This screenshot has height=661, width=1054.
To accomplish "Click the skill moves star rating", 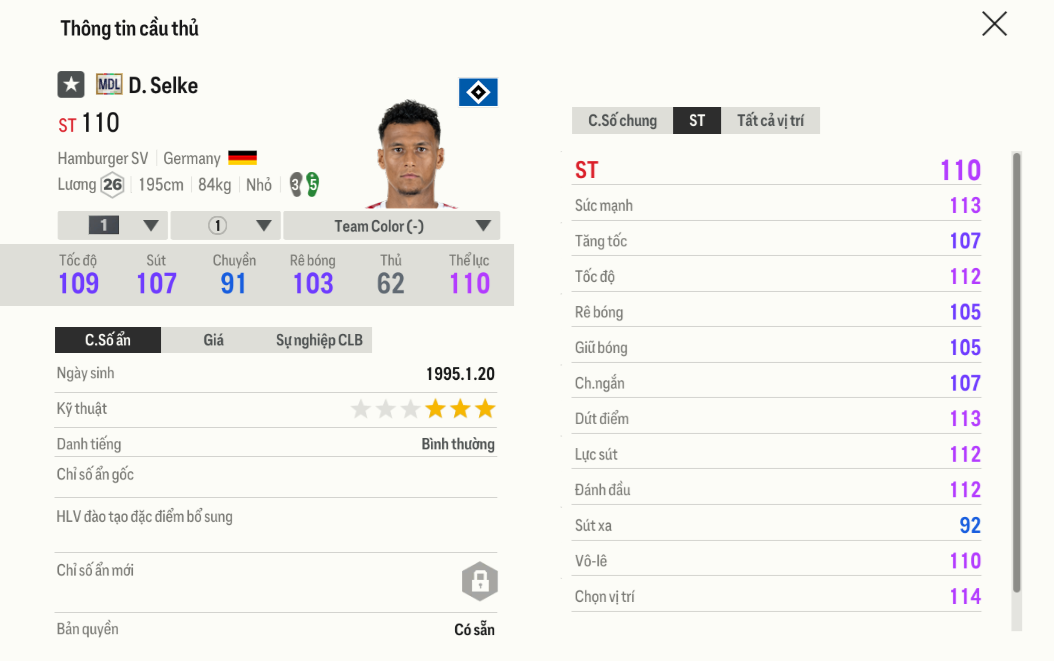I will tap(422, 409).
